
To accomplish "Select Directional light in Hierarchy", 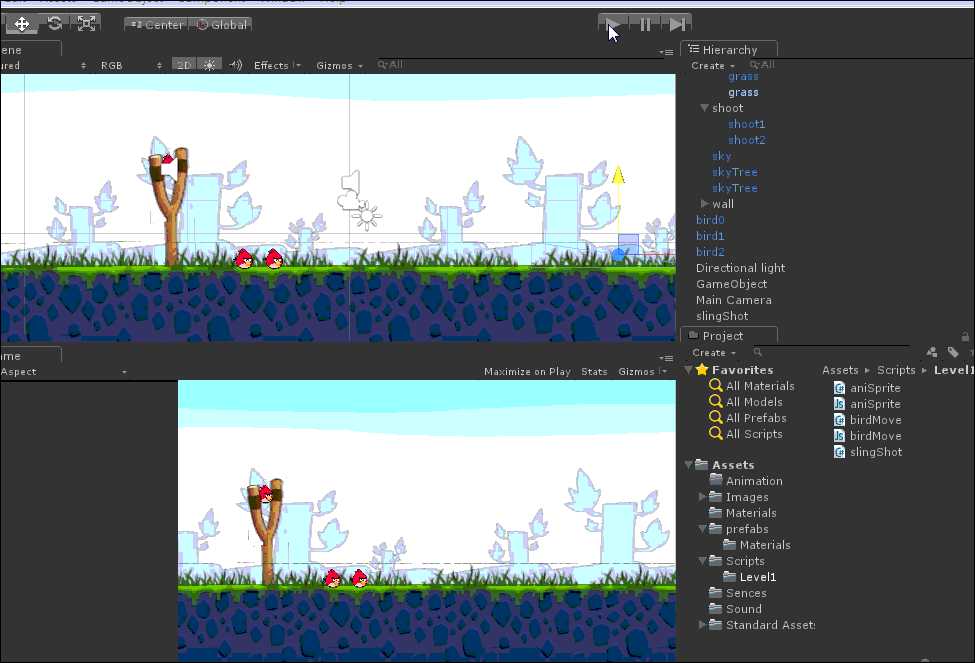I will pyautogui.click(x=740, y=268).
